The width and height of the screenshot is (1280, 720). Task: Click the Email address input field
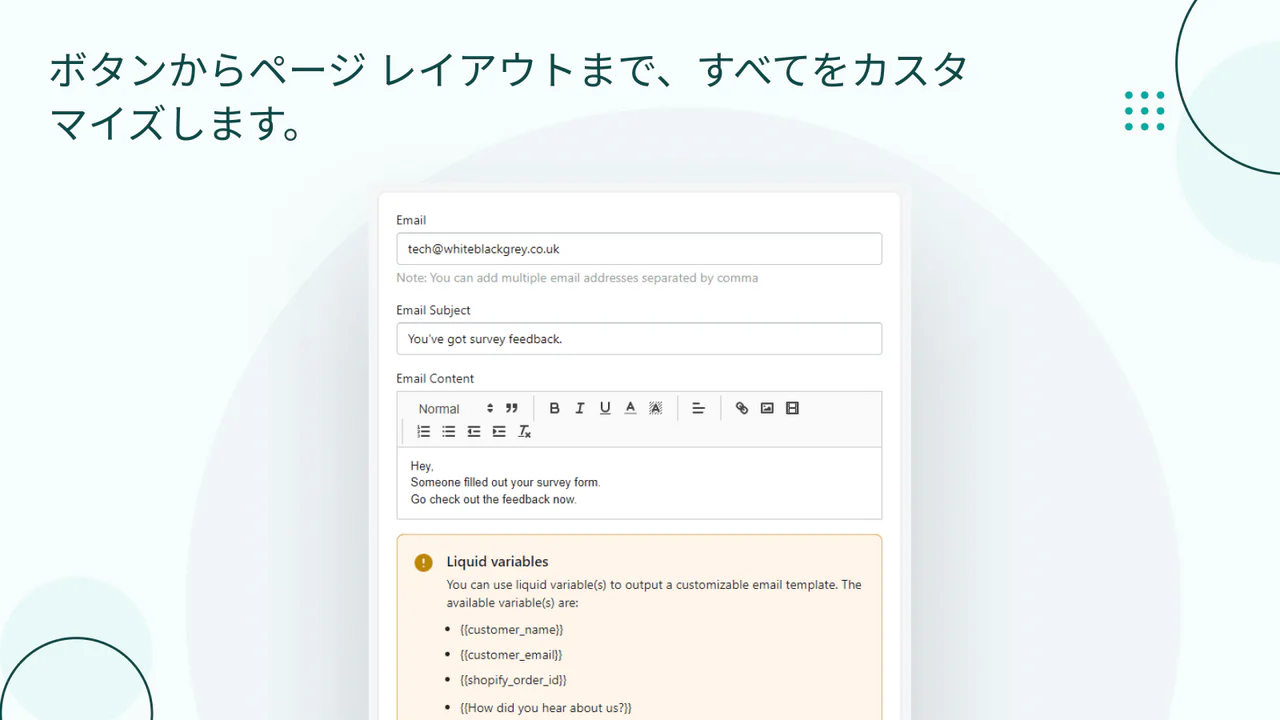pos(639,249)
